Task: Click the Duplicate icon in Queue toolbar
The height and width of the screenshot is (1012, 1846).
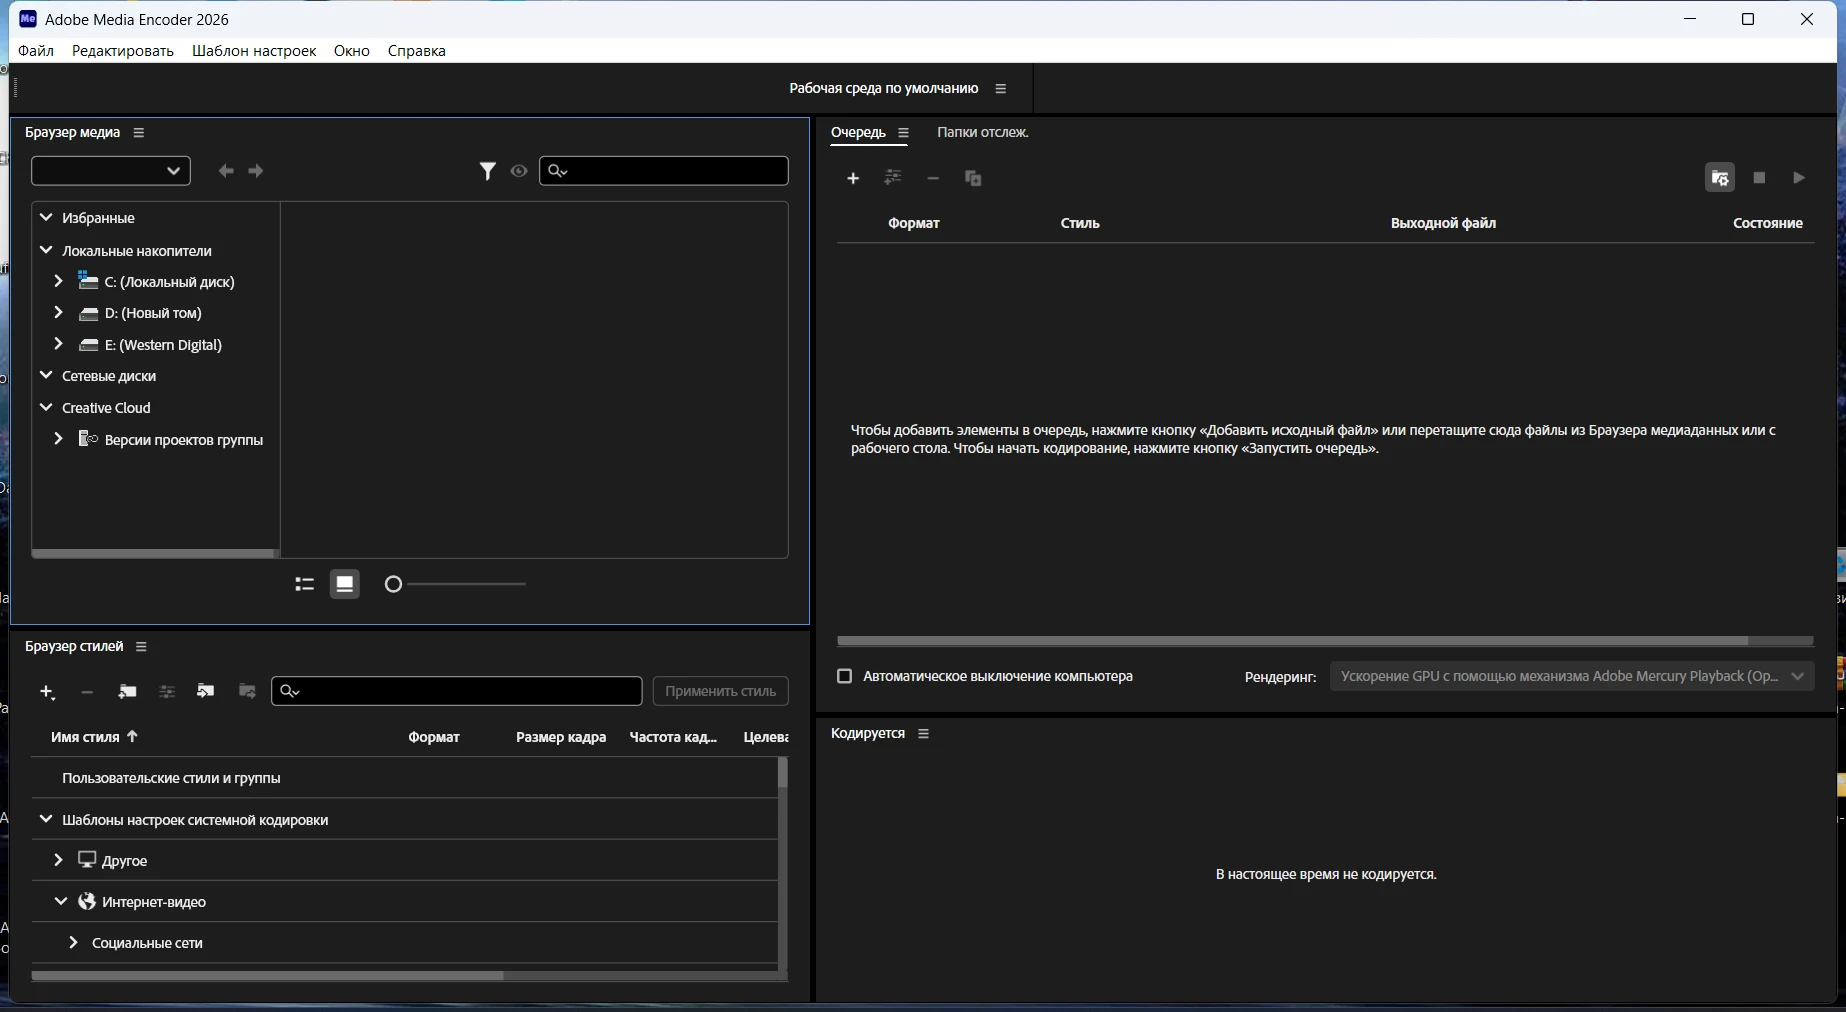Action: pyautogui.click(x=973, y=178)
